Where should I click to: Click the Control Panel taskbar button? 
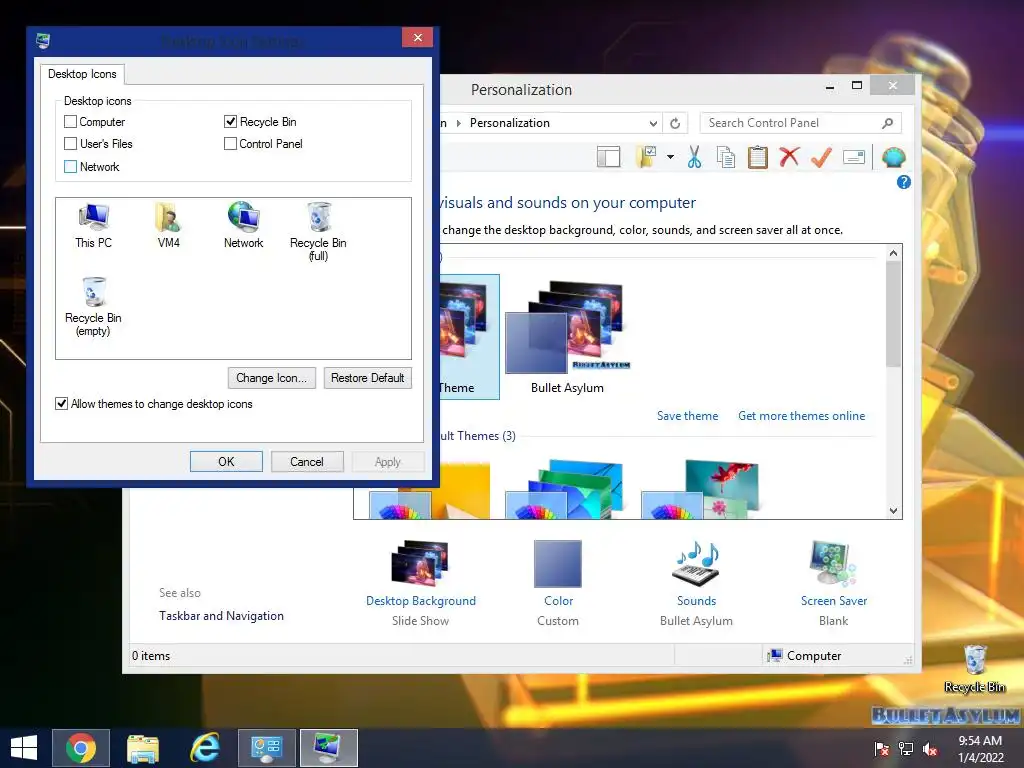tap(266, 748)
